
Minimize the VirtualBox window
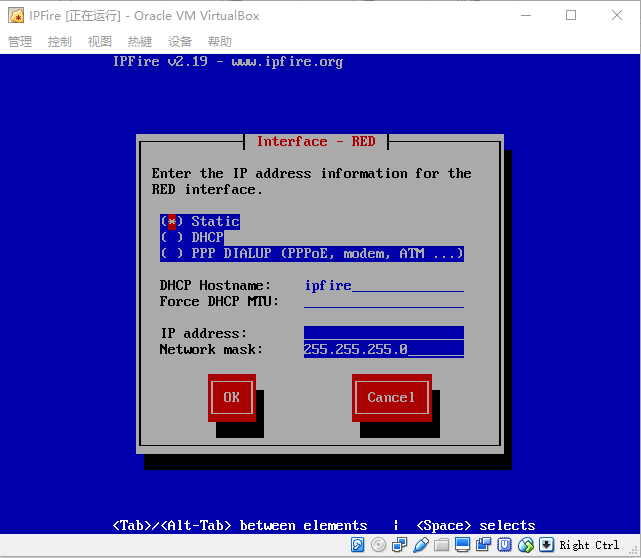(526, 16)
